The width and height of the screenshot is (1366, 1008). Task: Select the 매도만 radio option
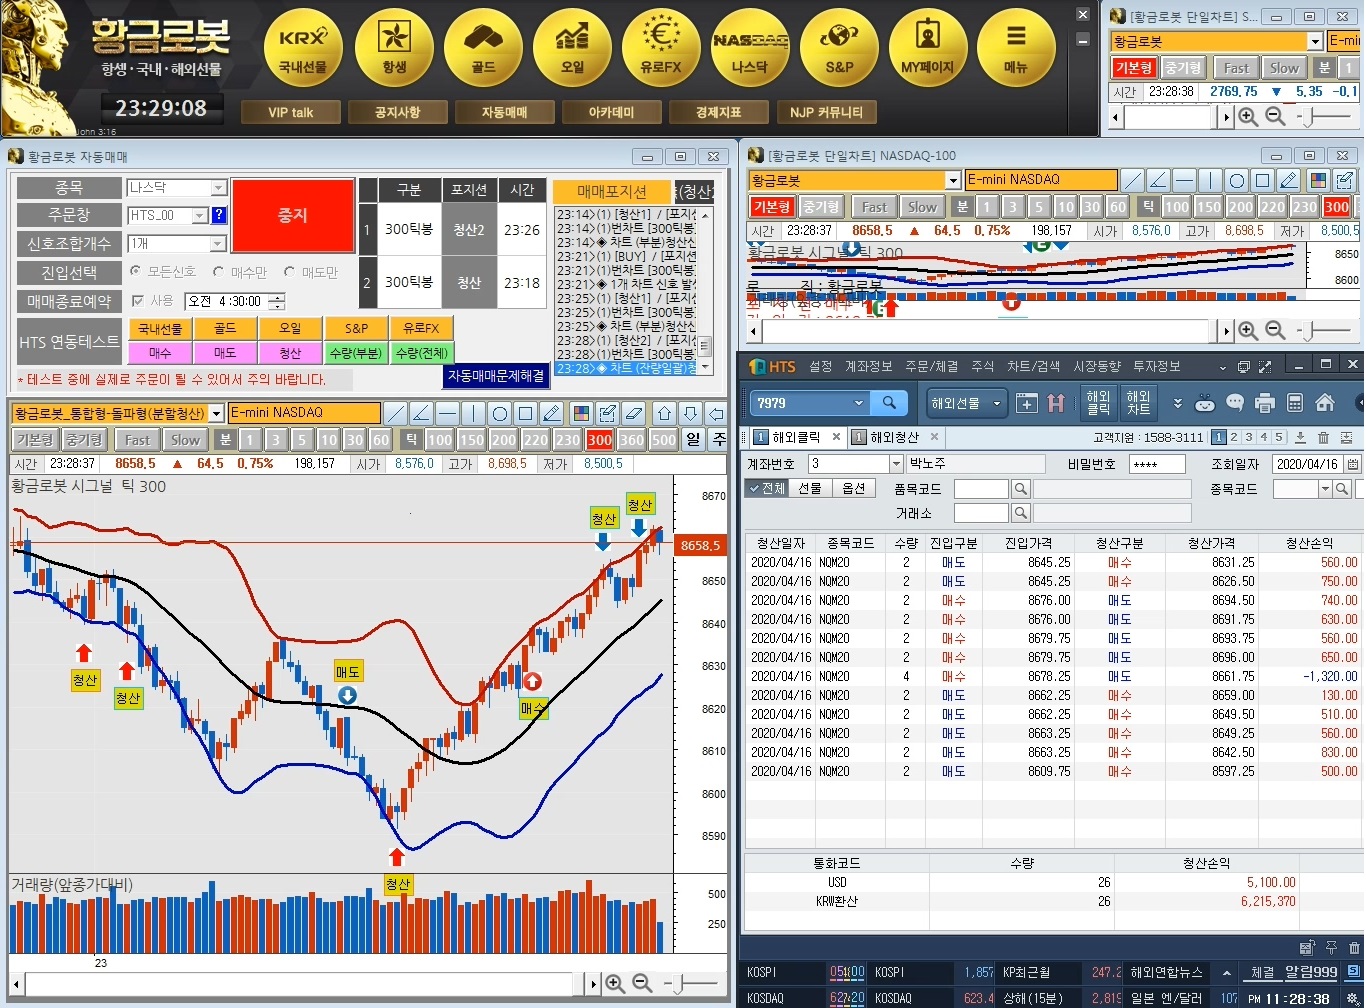click(290, 271)
